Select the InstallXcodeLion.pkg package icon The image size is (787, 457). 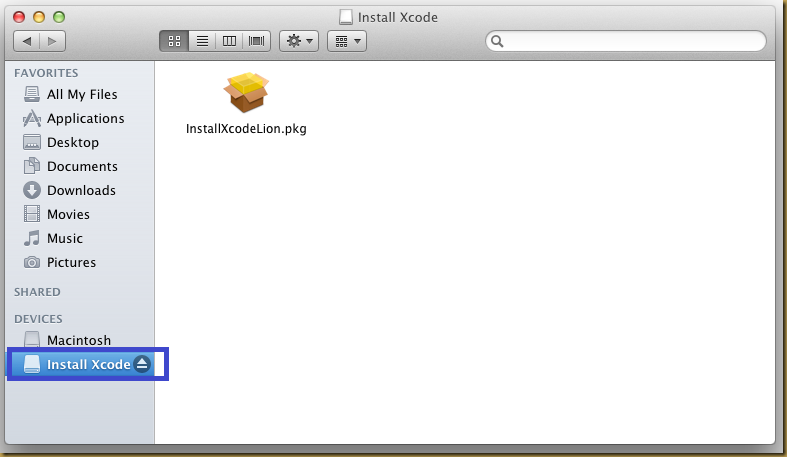(246, 92)
